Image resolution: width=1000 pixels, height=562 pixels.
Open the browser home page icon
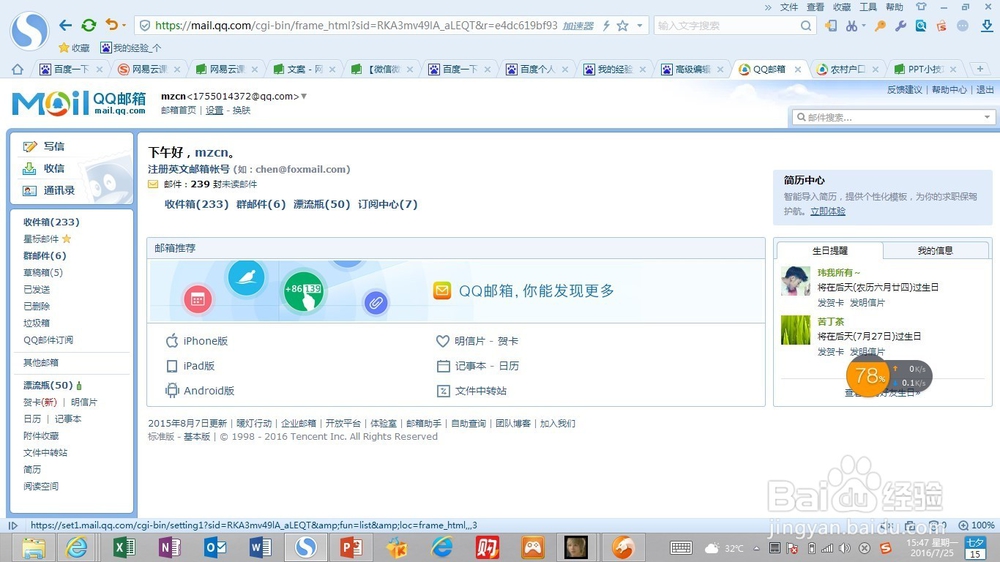coord(18,69)
